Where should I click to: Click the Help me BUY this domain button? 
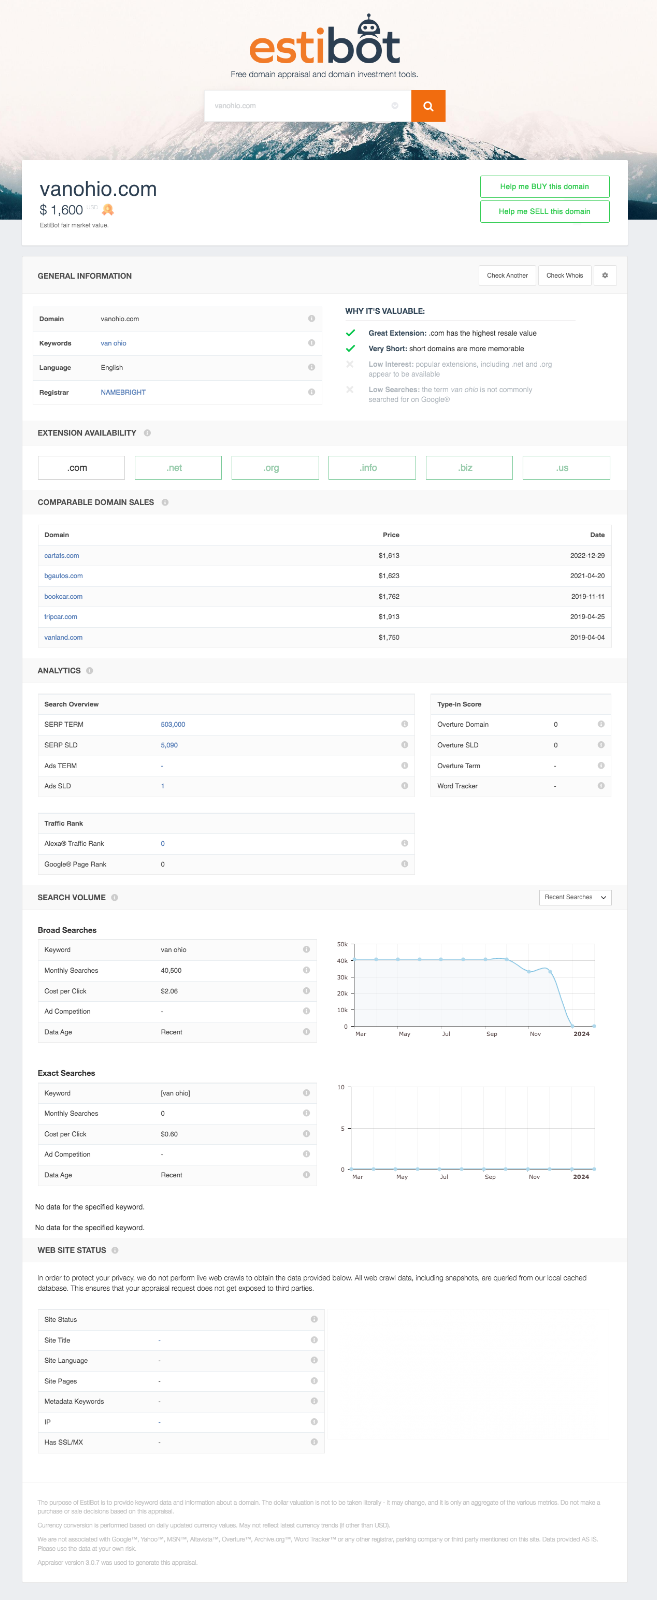544,187
